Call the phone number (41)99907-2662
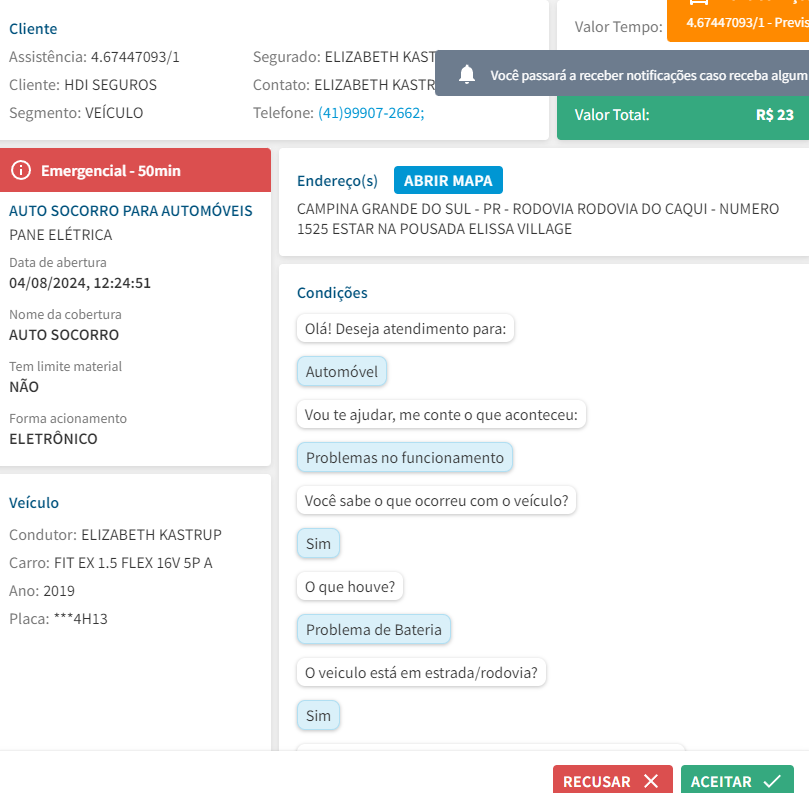This screenshot has width=809, height=793. (371, 112)
